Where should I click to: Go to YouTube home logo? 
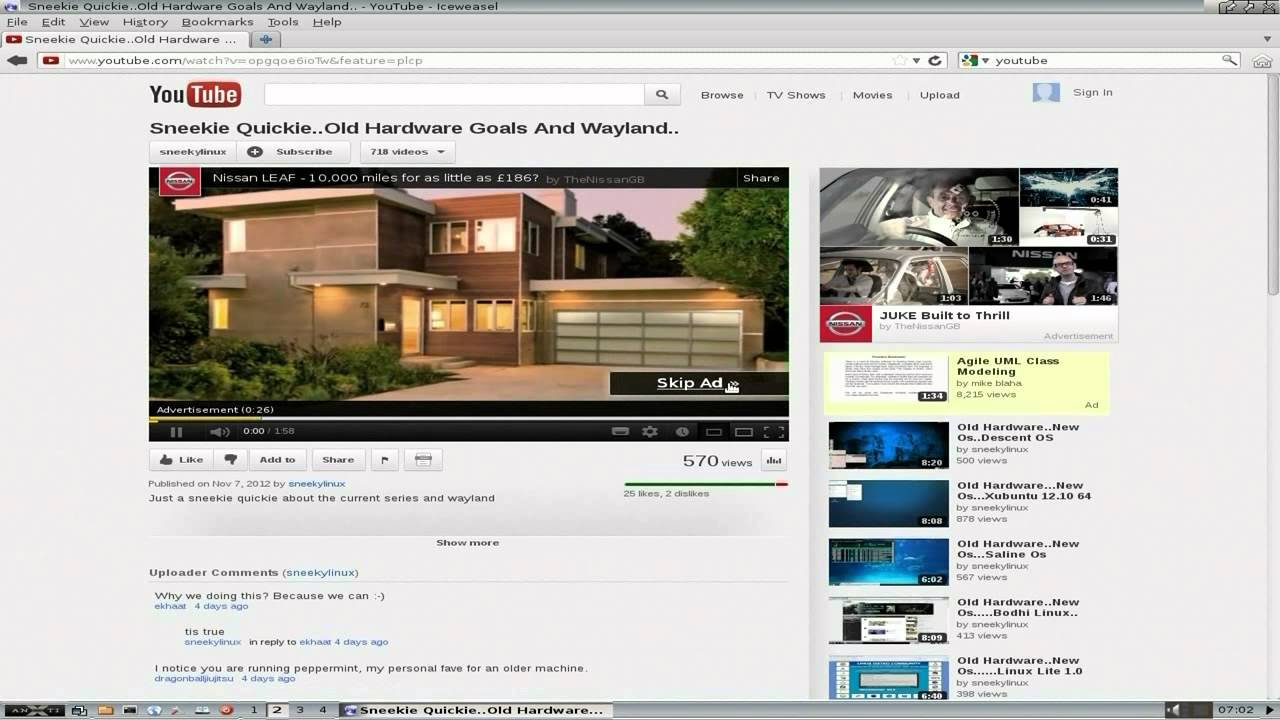pyautogui.click(x=195, y=95)
